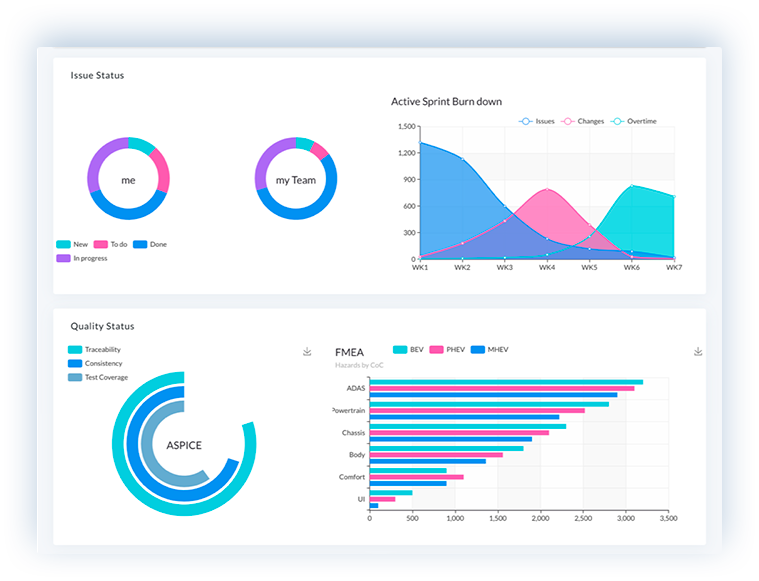The image size is (759, 581).
Task: Click the Done legend swatch
Action: [x=140, y=244]
